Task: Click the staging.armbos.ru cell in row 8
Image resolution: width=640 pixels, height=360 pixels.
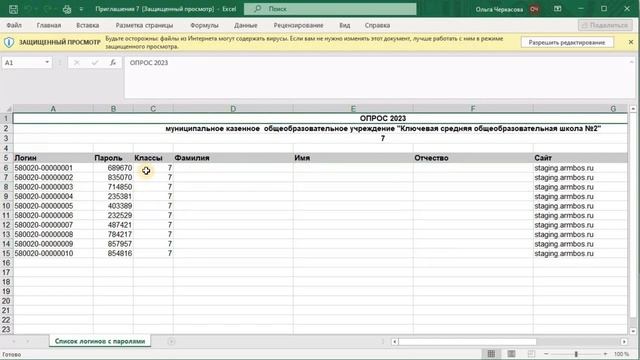Action: tap(580, 187)
